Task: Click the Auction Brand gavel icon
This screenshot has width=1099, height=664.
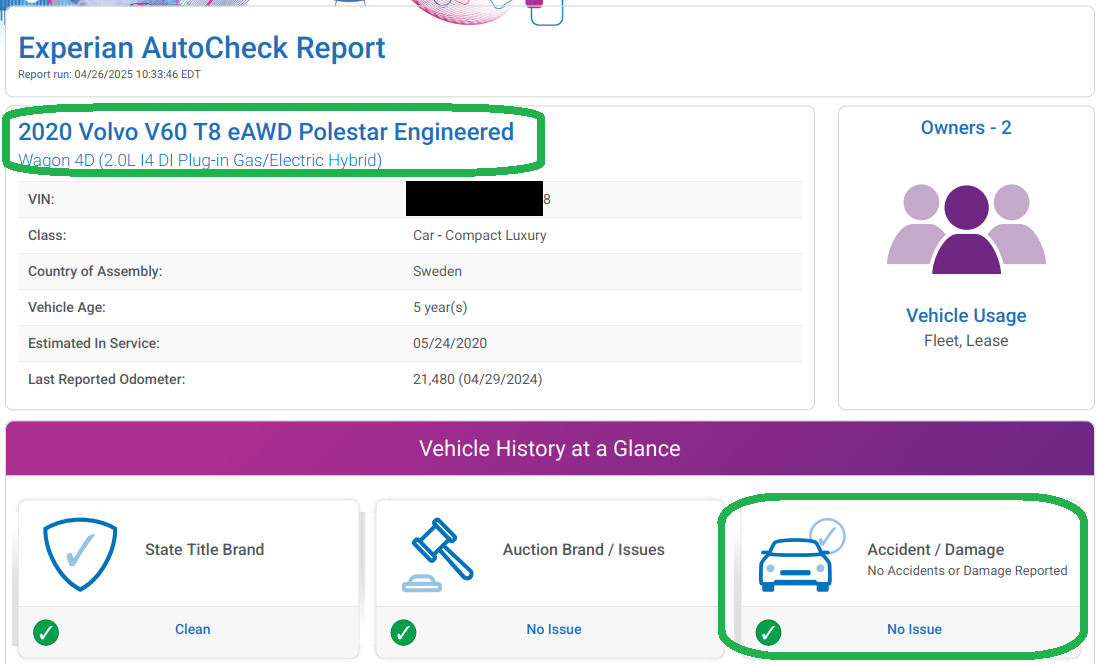Action: click(437, 555)
